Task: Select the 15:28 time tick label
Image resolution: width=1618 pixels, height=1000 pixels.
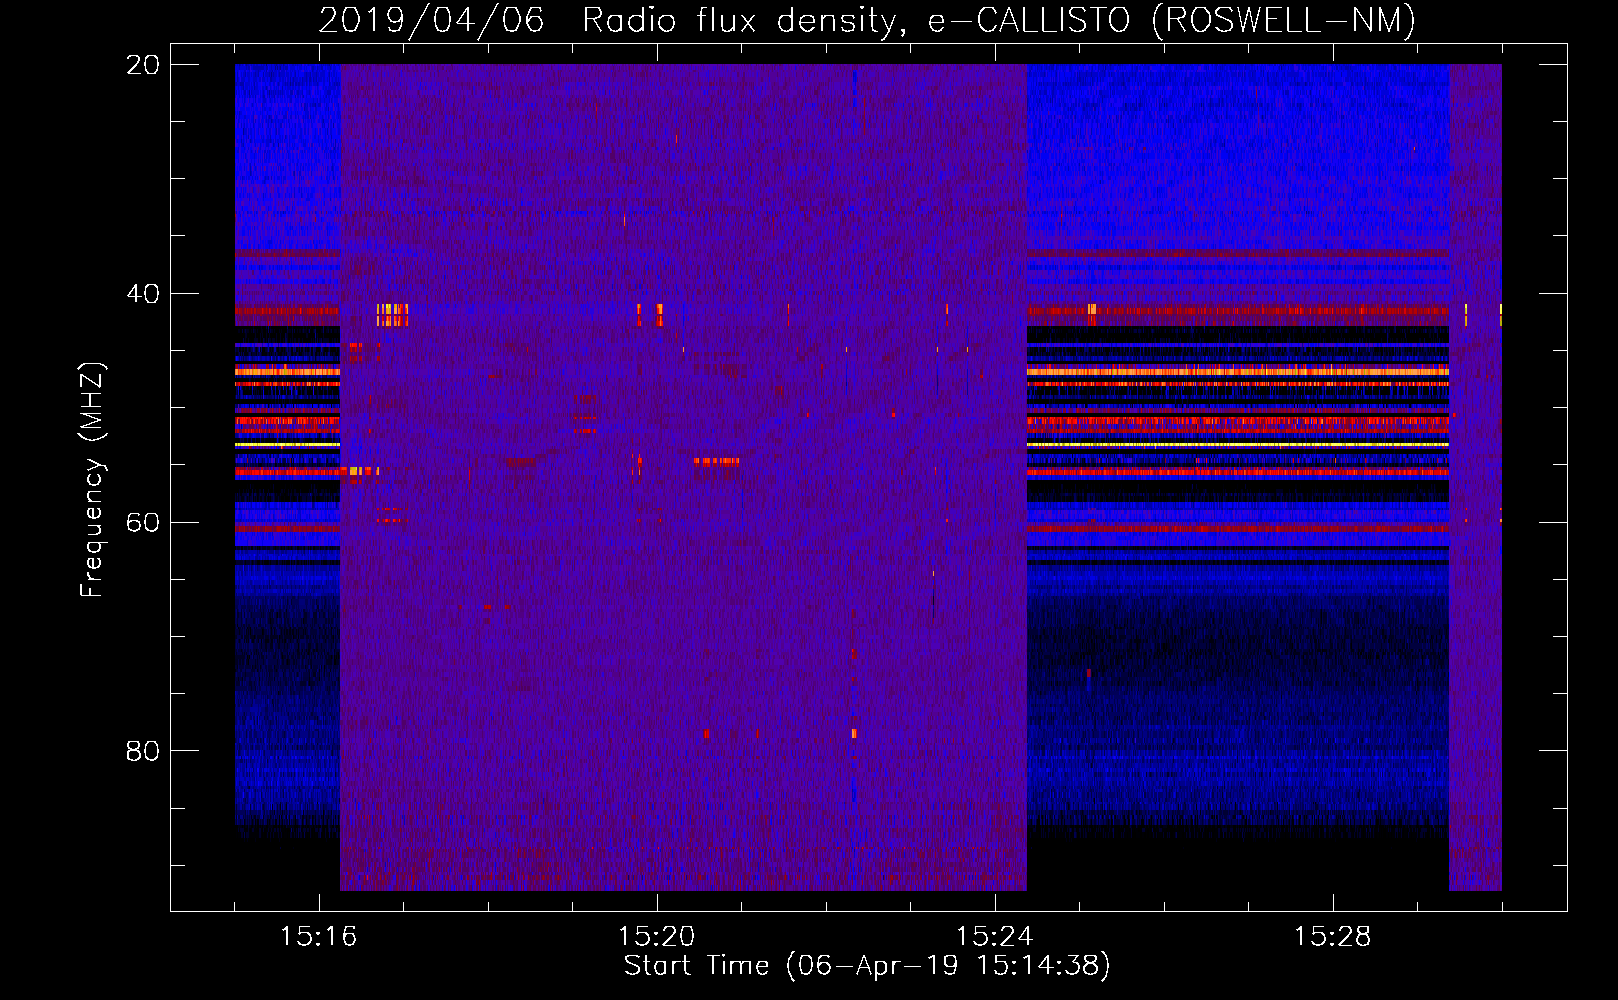Action: [1332, 937]
